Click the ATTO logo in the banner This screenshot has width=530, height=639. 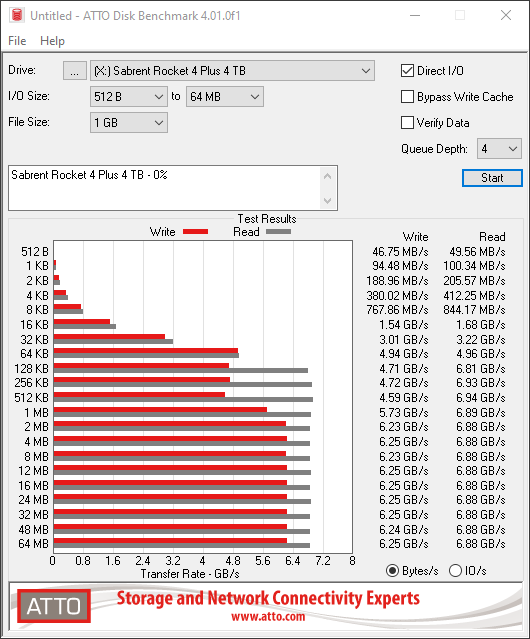click(54, 606)
